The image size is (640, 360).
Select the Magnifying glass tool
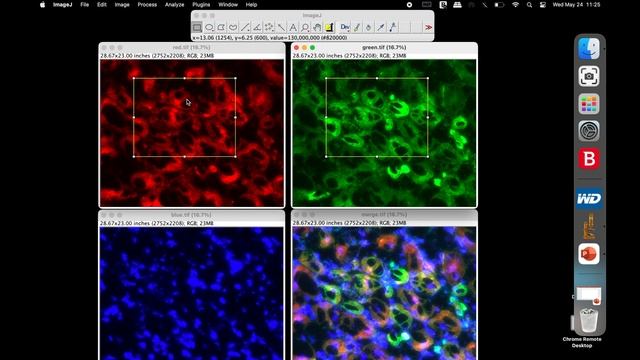[x=305, y=27]
